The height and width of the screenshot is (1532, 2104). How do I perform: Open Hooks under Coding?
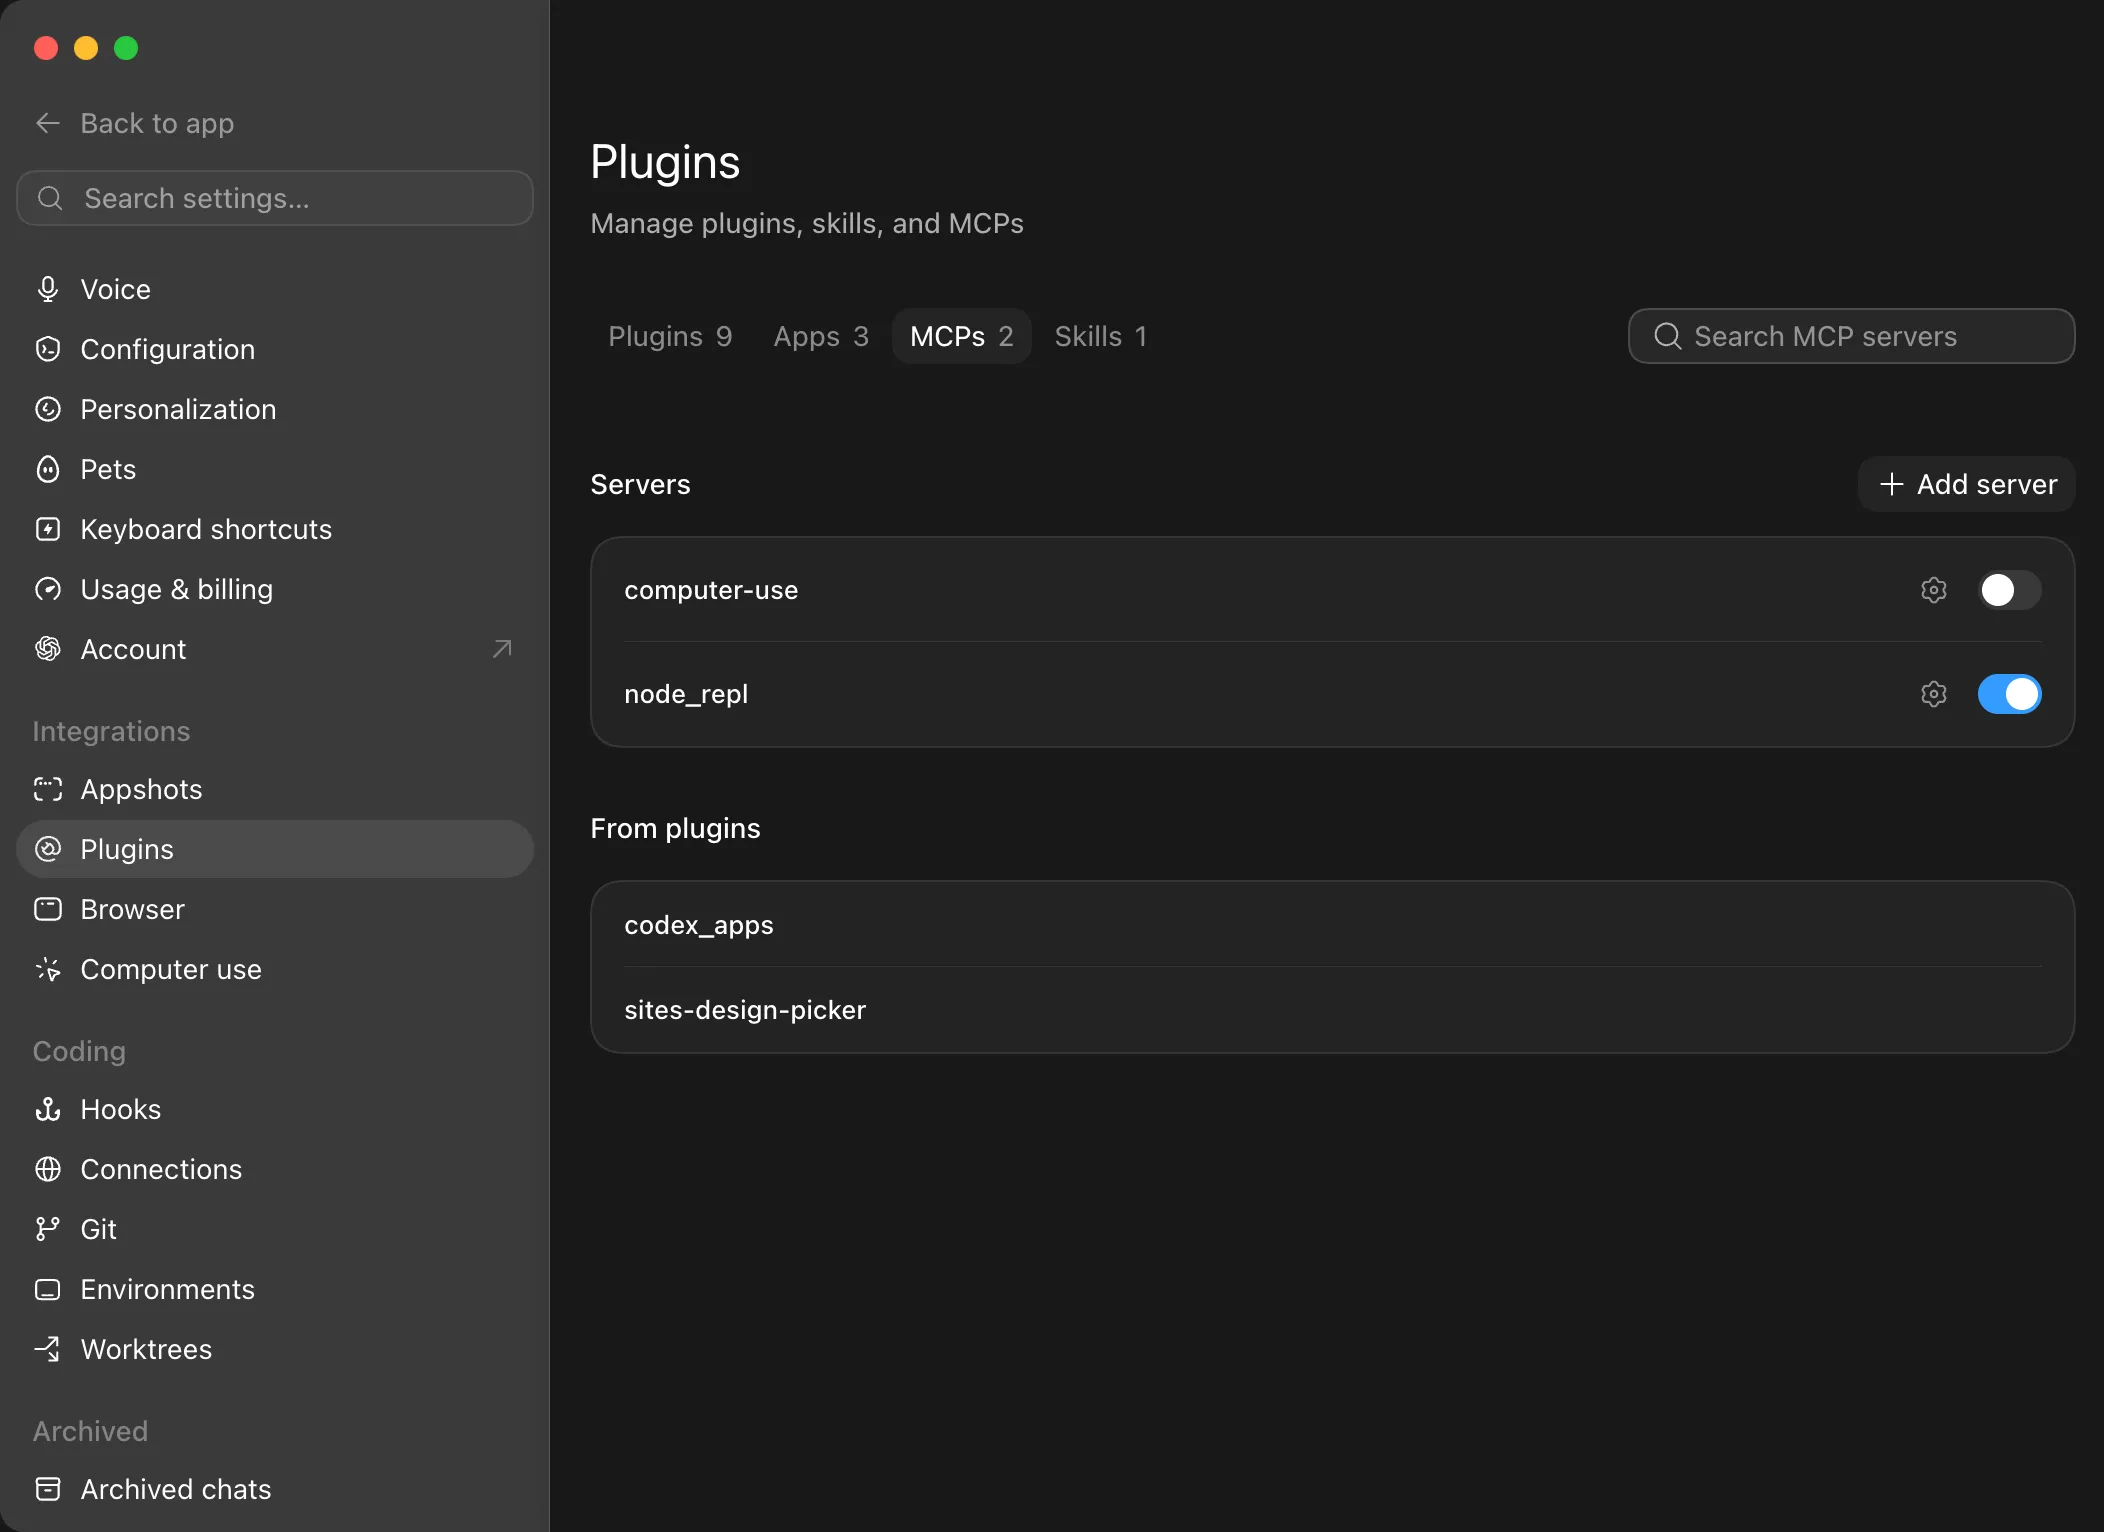pos(274,1109)
